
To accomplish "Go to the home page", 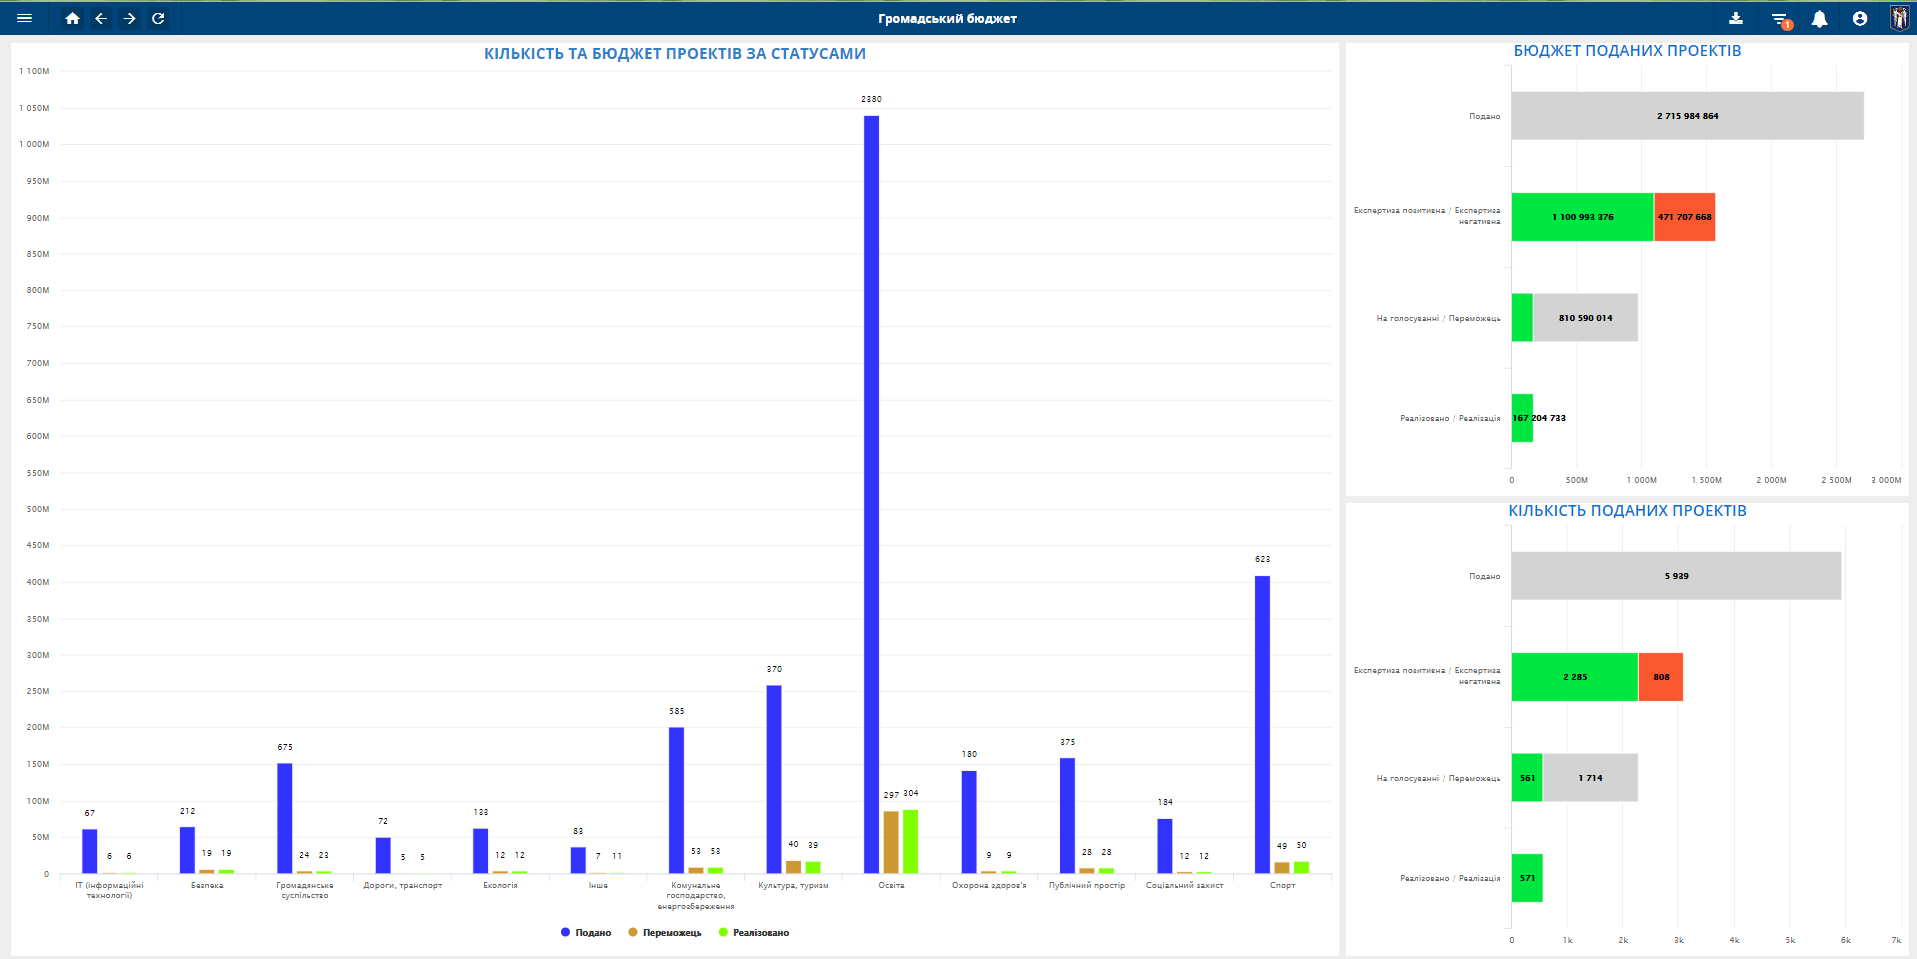I will click(x=72, y=18).
